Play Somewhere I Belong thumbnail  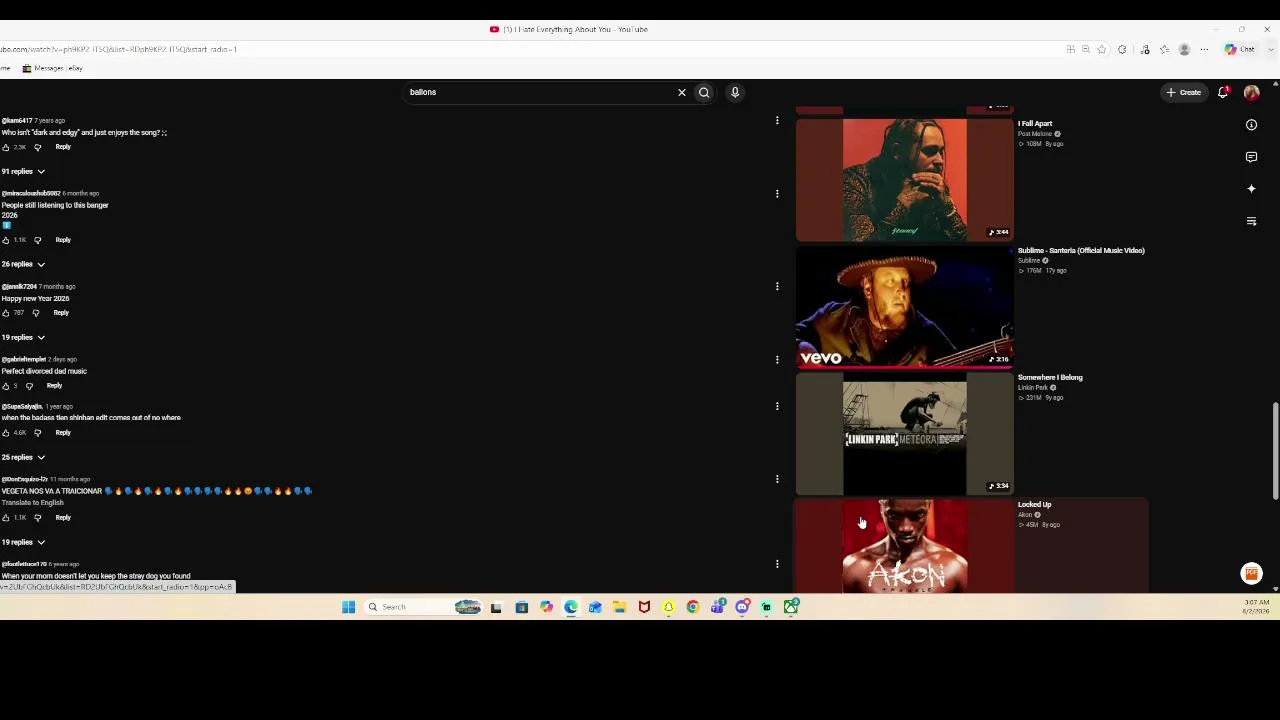point(905,434)
